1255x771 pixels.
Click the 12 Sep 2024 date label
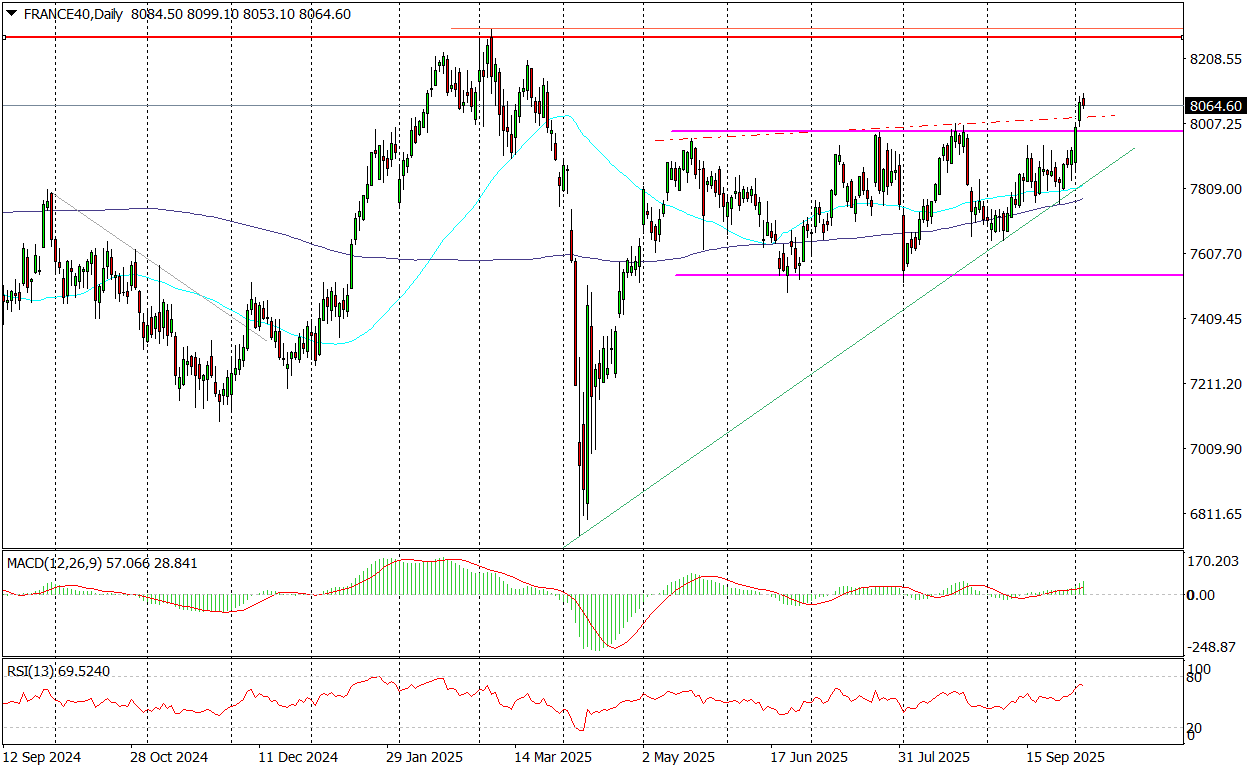pos(41,758)
